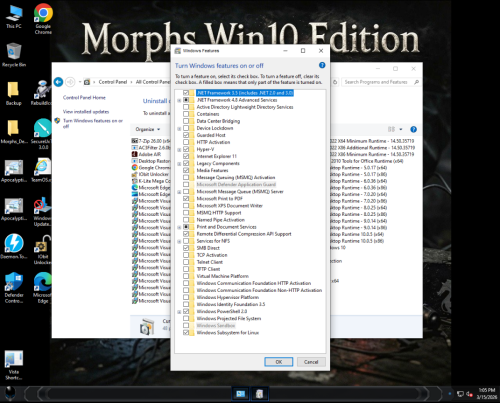Click the network icon in system tray
This screenshot has height=403, width=500.
(460, 394)
